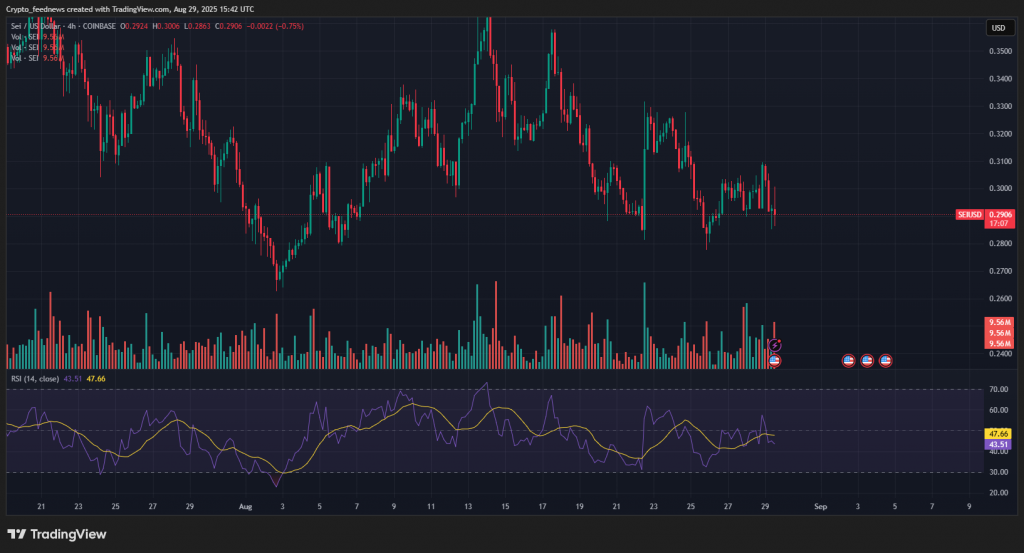
Task: Click the last US flag icon in the future dates area
Action: [x=885, y=360]
